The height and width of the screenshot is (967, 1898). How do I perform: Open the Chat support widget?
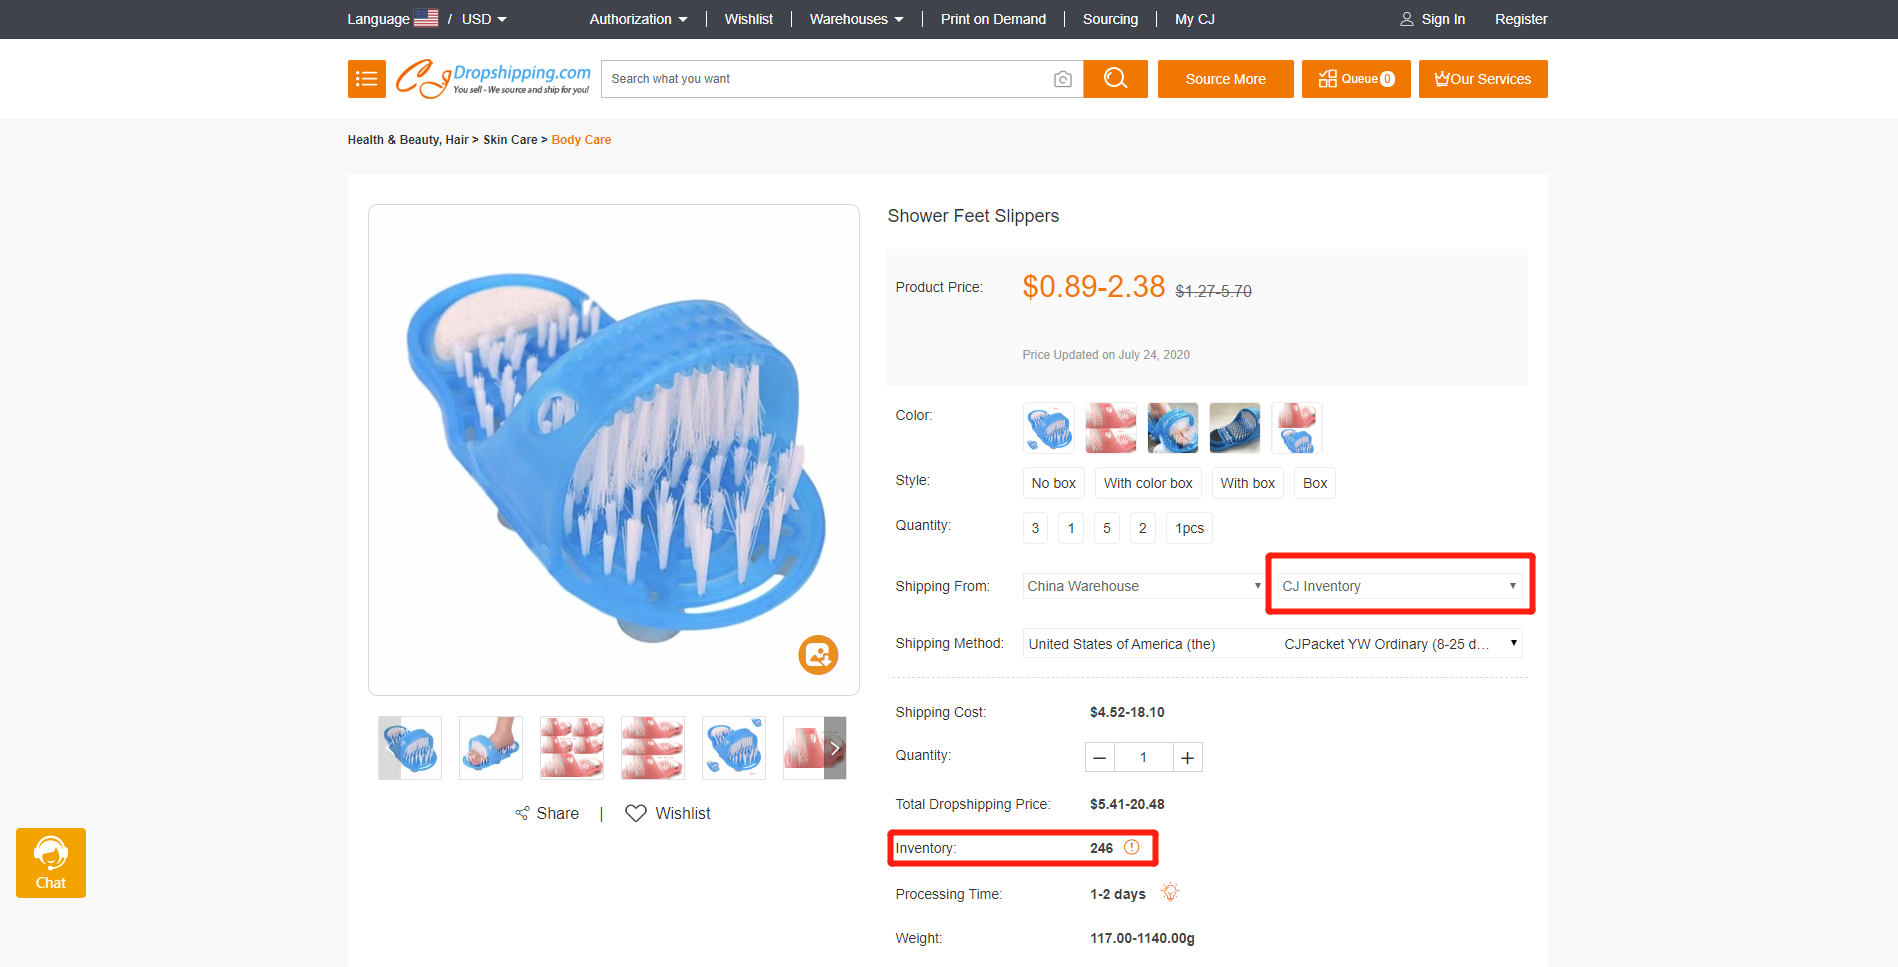point(51,863)
